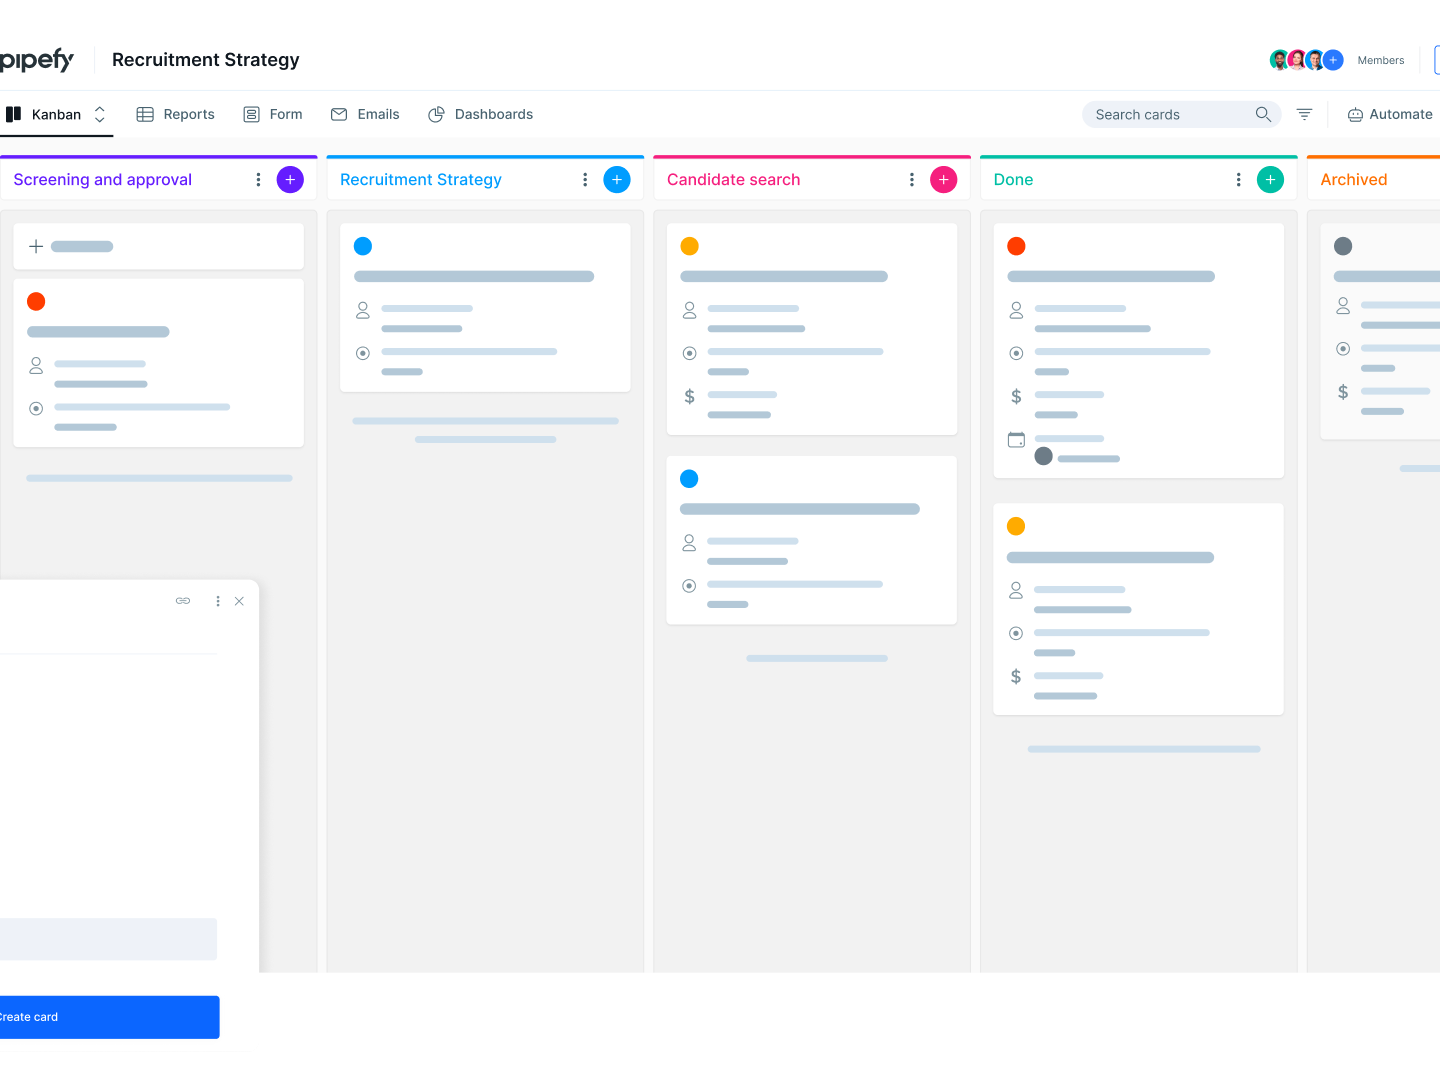Expand the Kanban view switcher

point(99,115)
